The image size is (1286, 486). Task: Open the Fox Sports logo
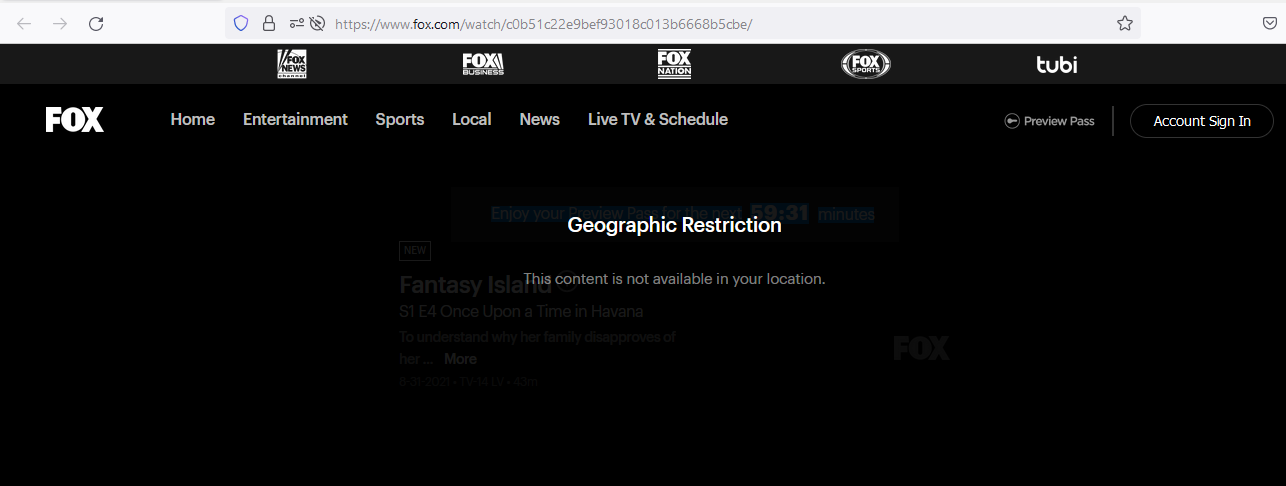(866, 64)
